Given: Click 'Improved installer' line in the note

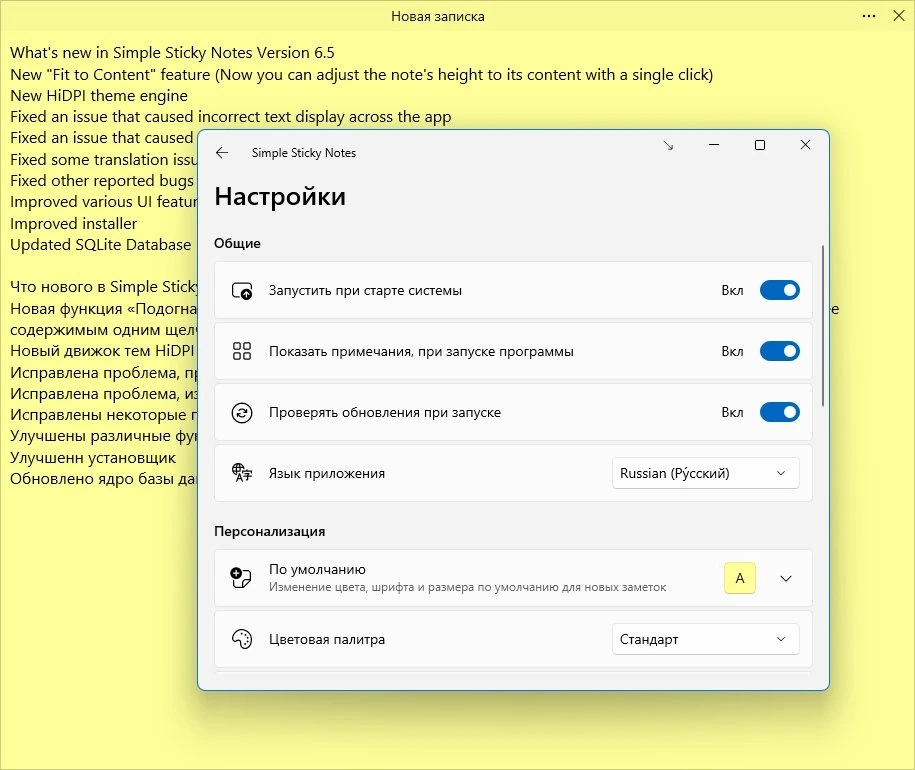Looking at the screenshot, I should click(74, 223).
